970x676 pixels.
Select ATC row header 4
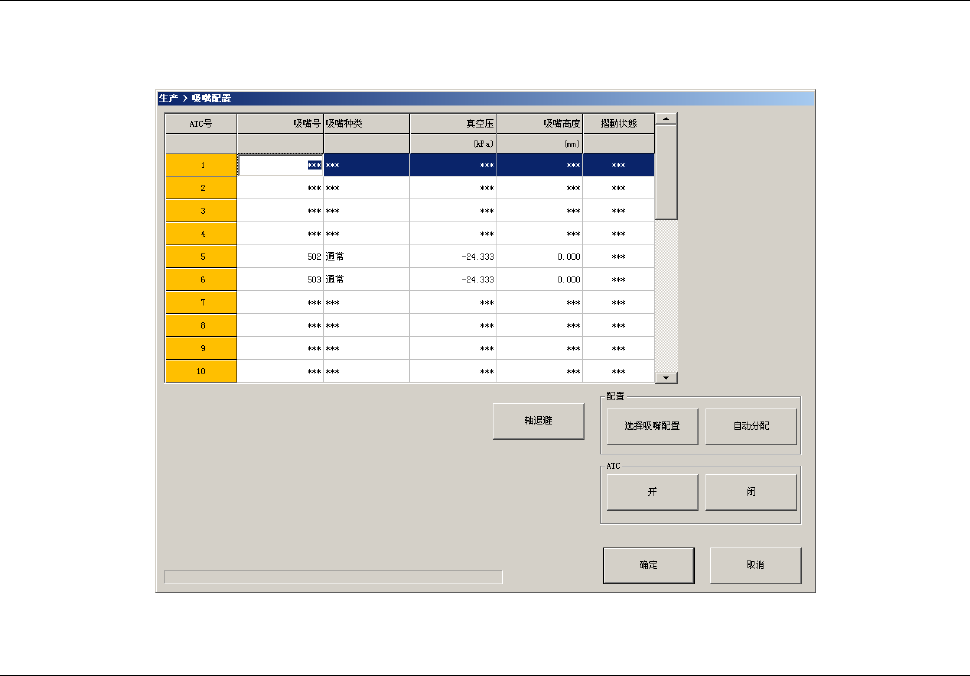(x=201, y=234)
